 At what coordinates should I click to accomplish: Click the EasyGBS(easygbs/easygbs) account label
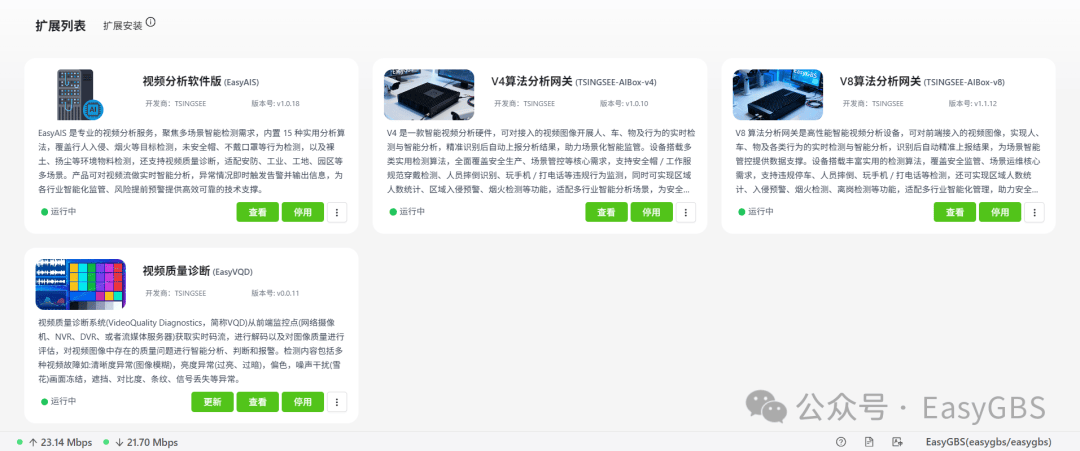988,442
